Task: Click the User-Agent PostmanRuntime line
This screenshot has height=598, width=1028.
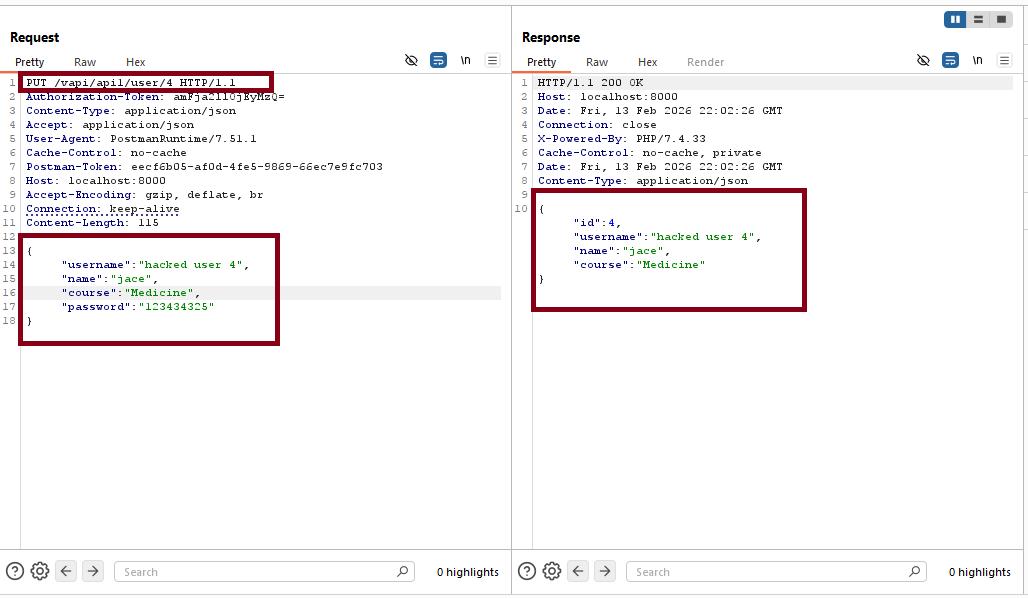Action: [x=141, y=138]
